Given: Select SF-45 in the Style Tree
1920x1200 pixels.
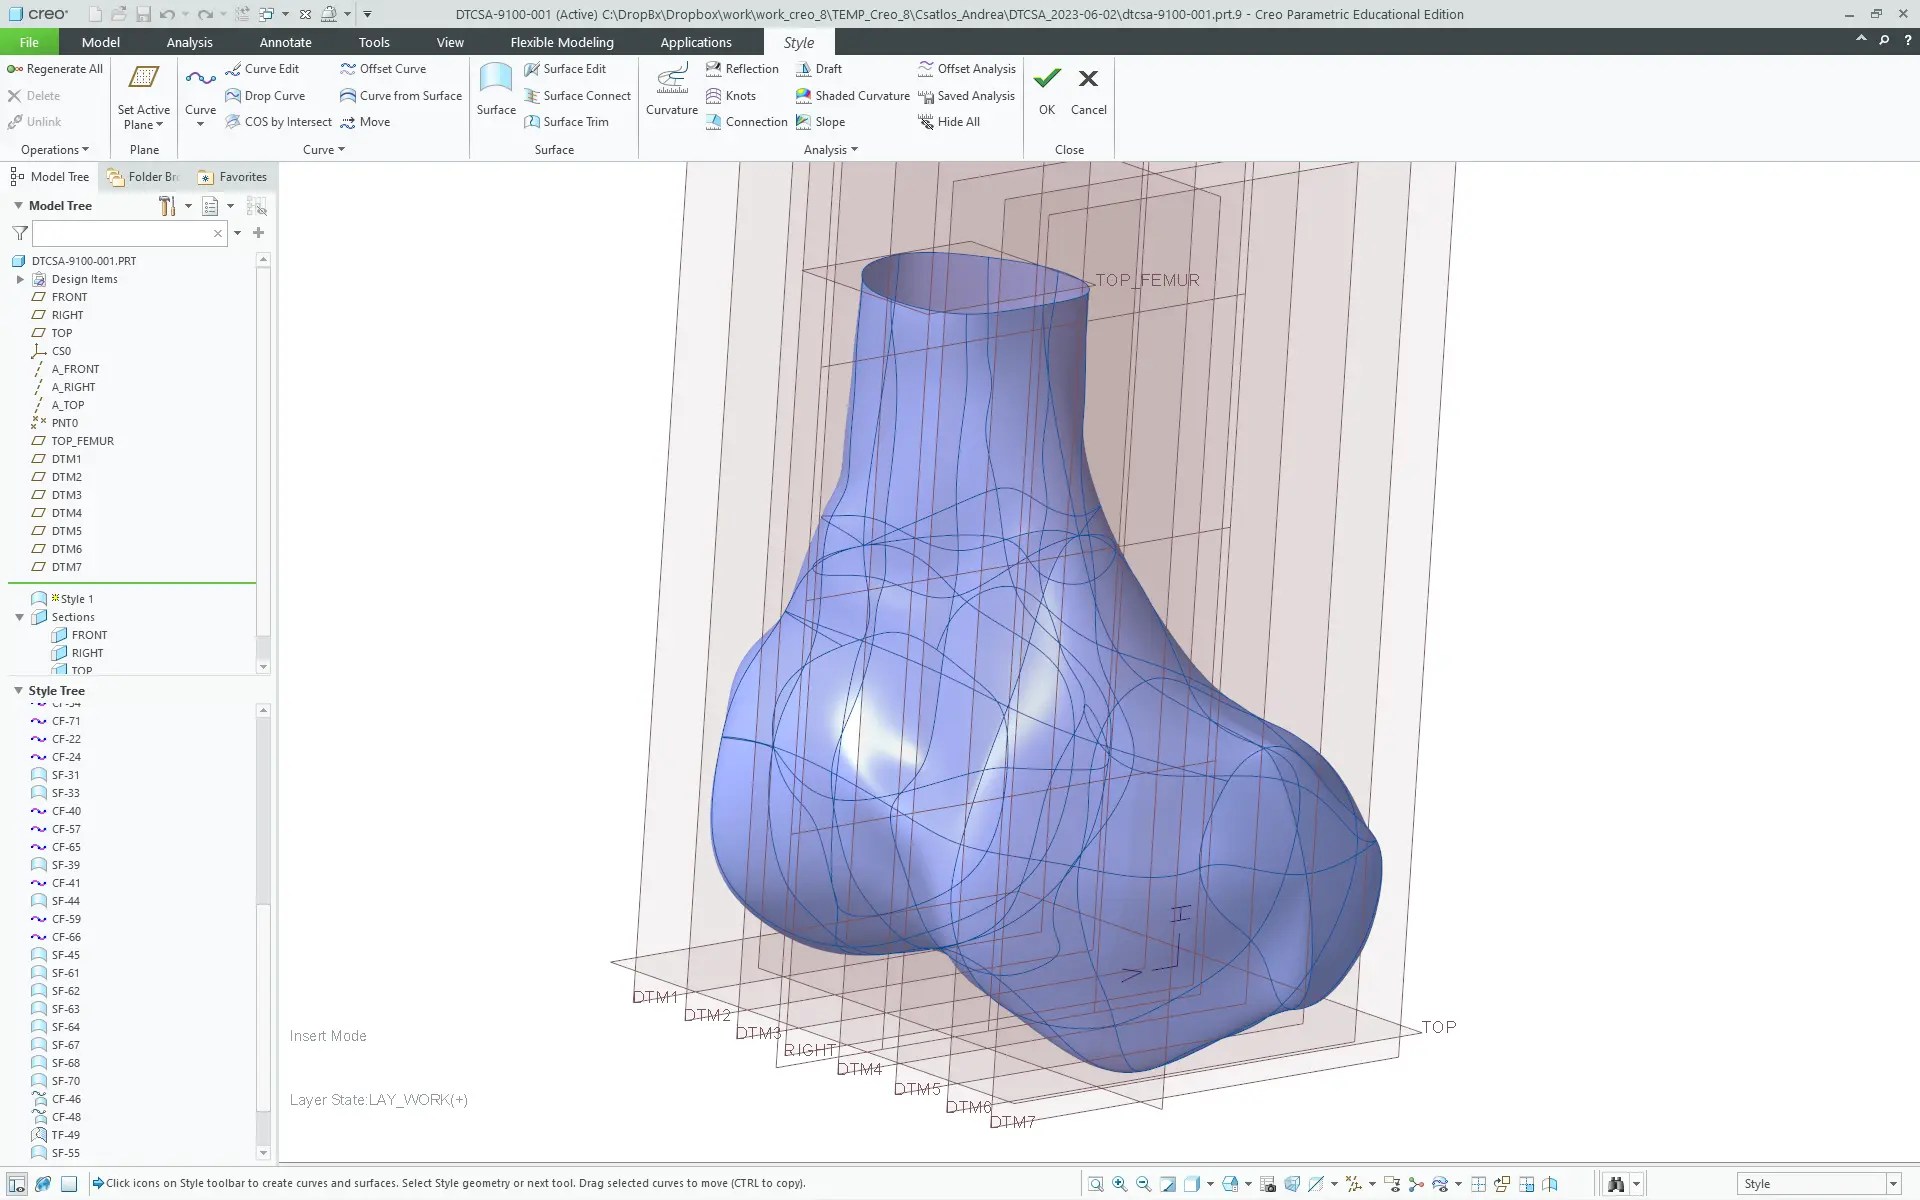Looking at the screenshot, I should tap(66, 955).
